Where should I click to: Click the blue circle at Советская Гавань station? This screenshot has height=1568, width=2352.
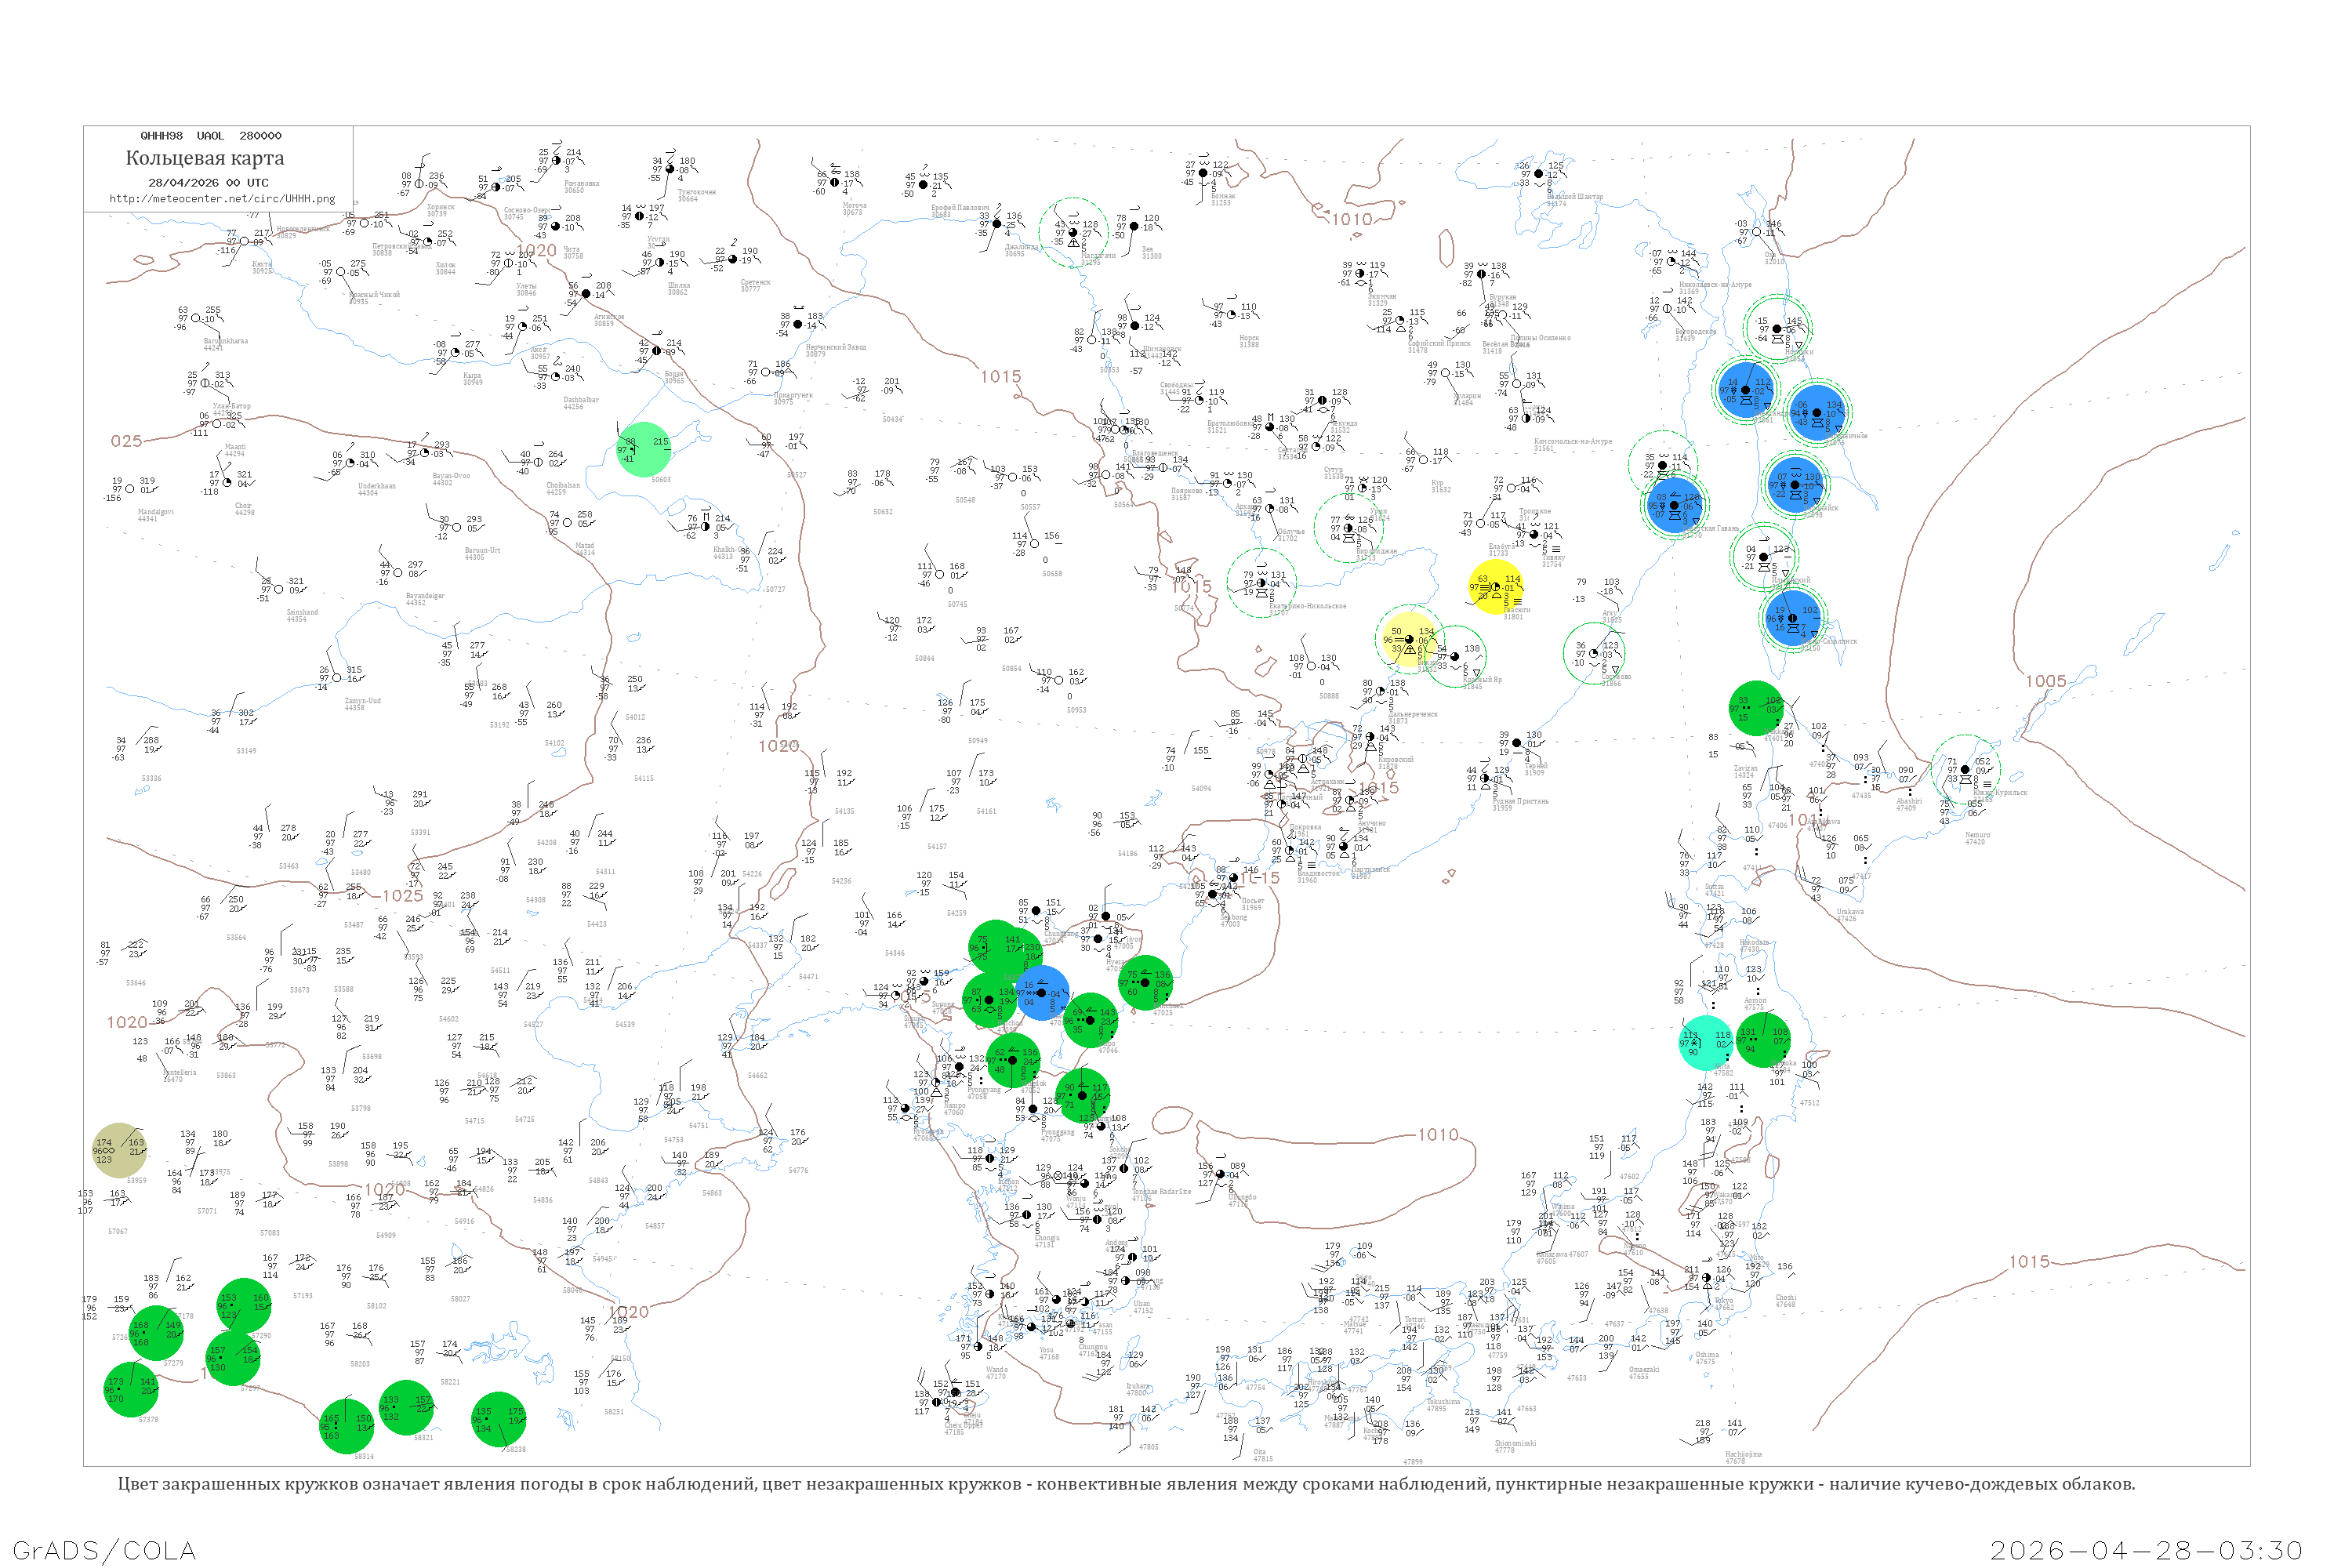click(1674, 505)
